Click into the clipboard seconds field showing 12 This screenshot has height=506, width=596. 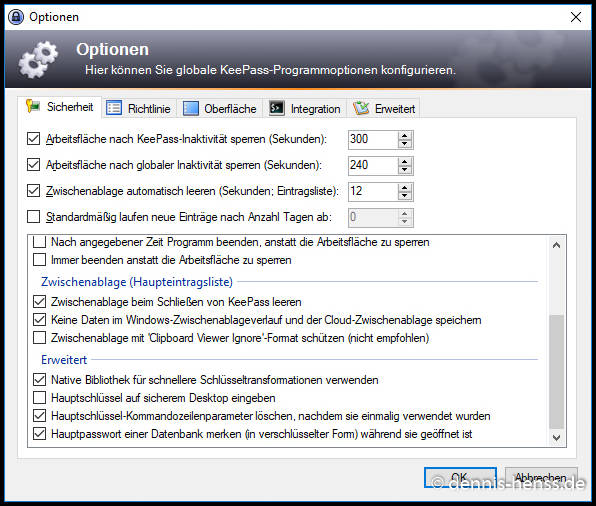(373, 191)
